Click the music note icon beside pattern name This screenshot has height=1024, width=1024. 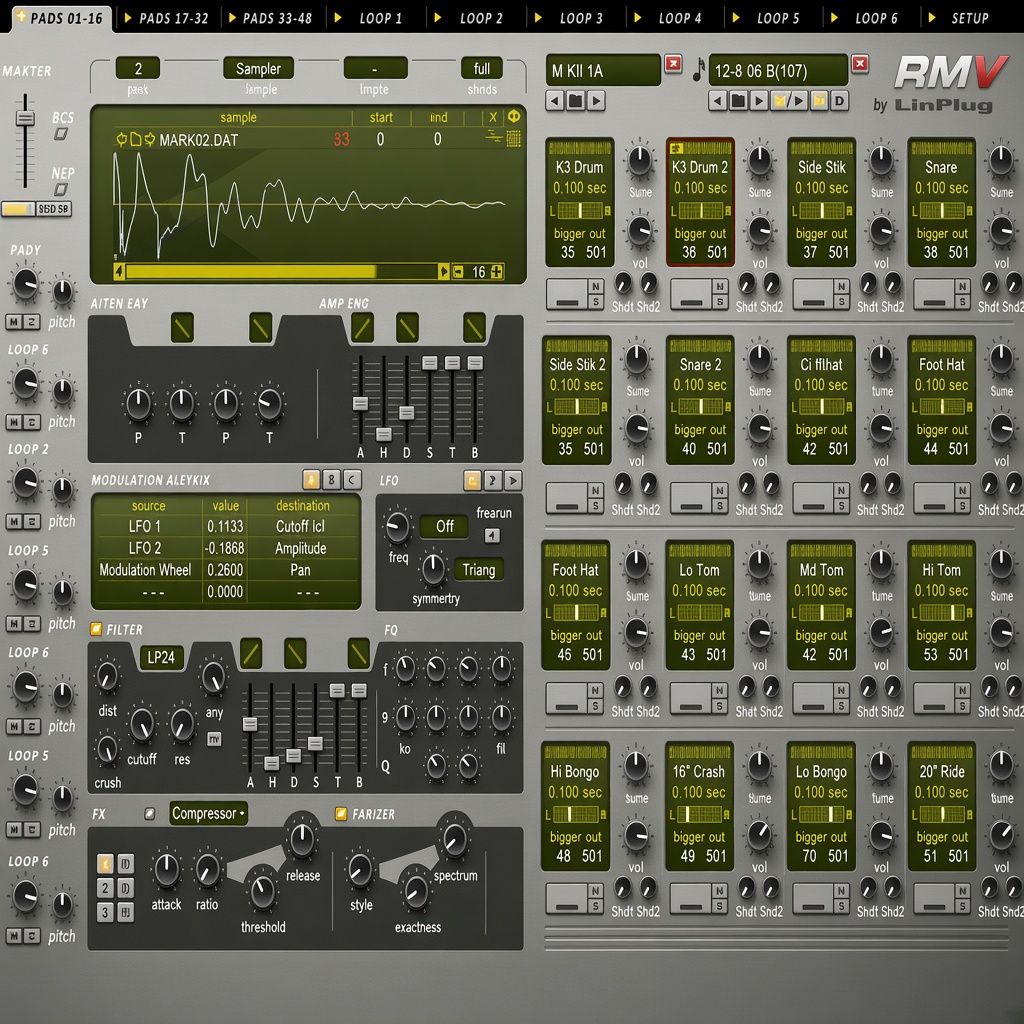click(699, 70)
